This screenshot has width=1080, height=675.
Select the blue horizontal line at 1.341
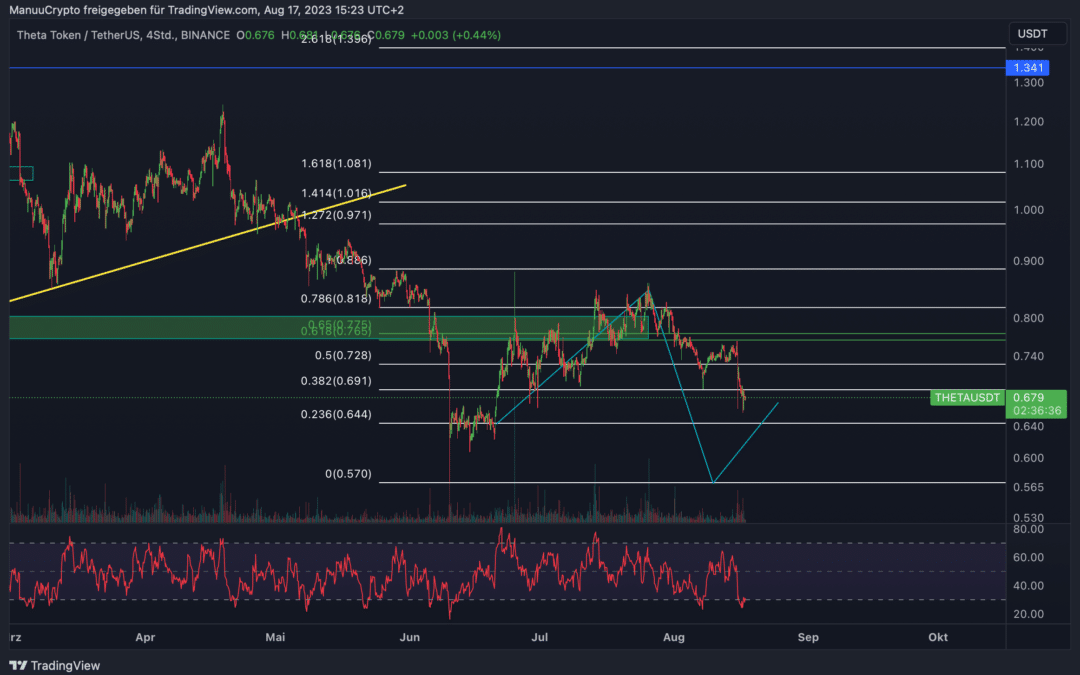[x=507, y=68]
